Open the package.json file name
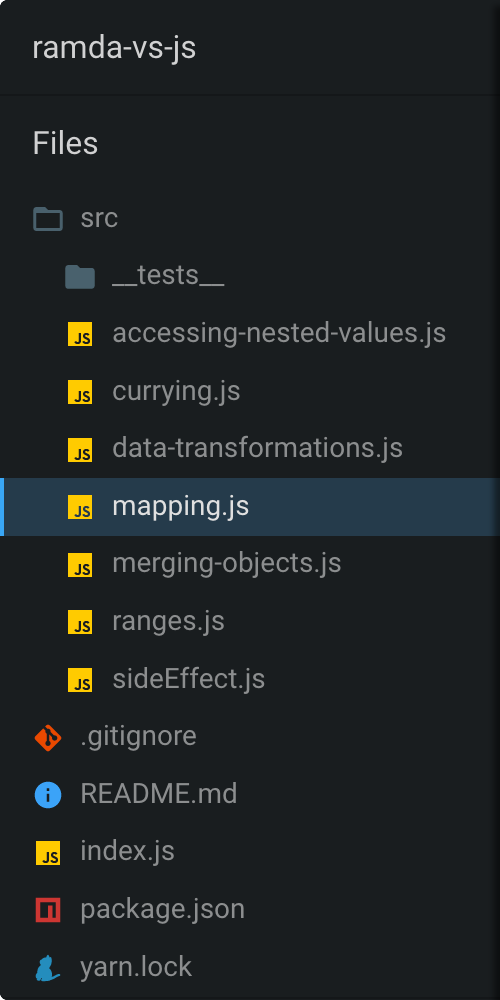Screen dimensions: 500x1000 click(x=163, y=910)
